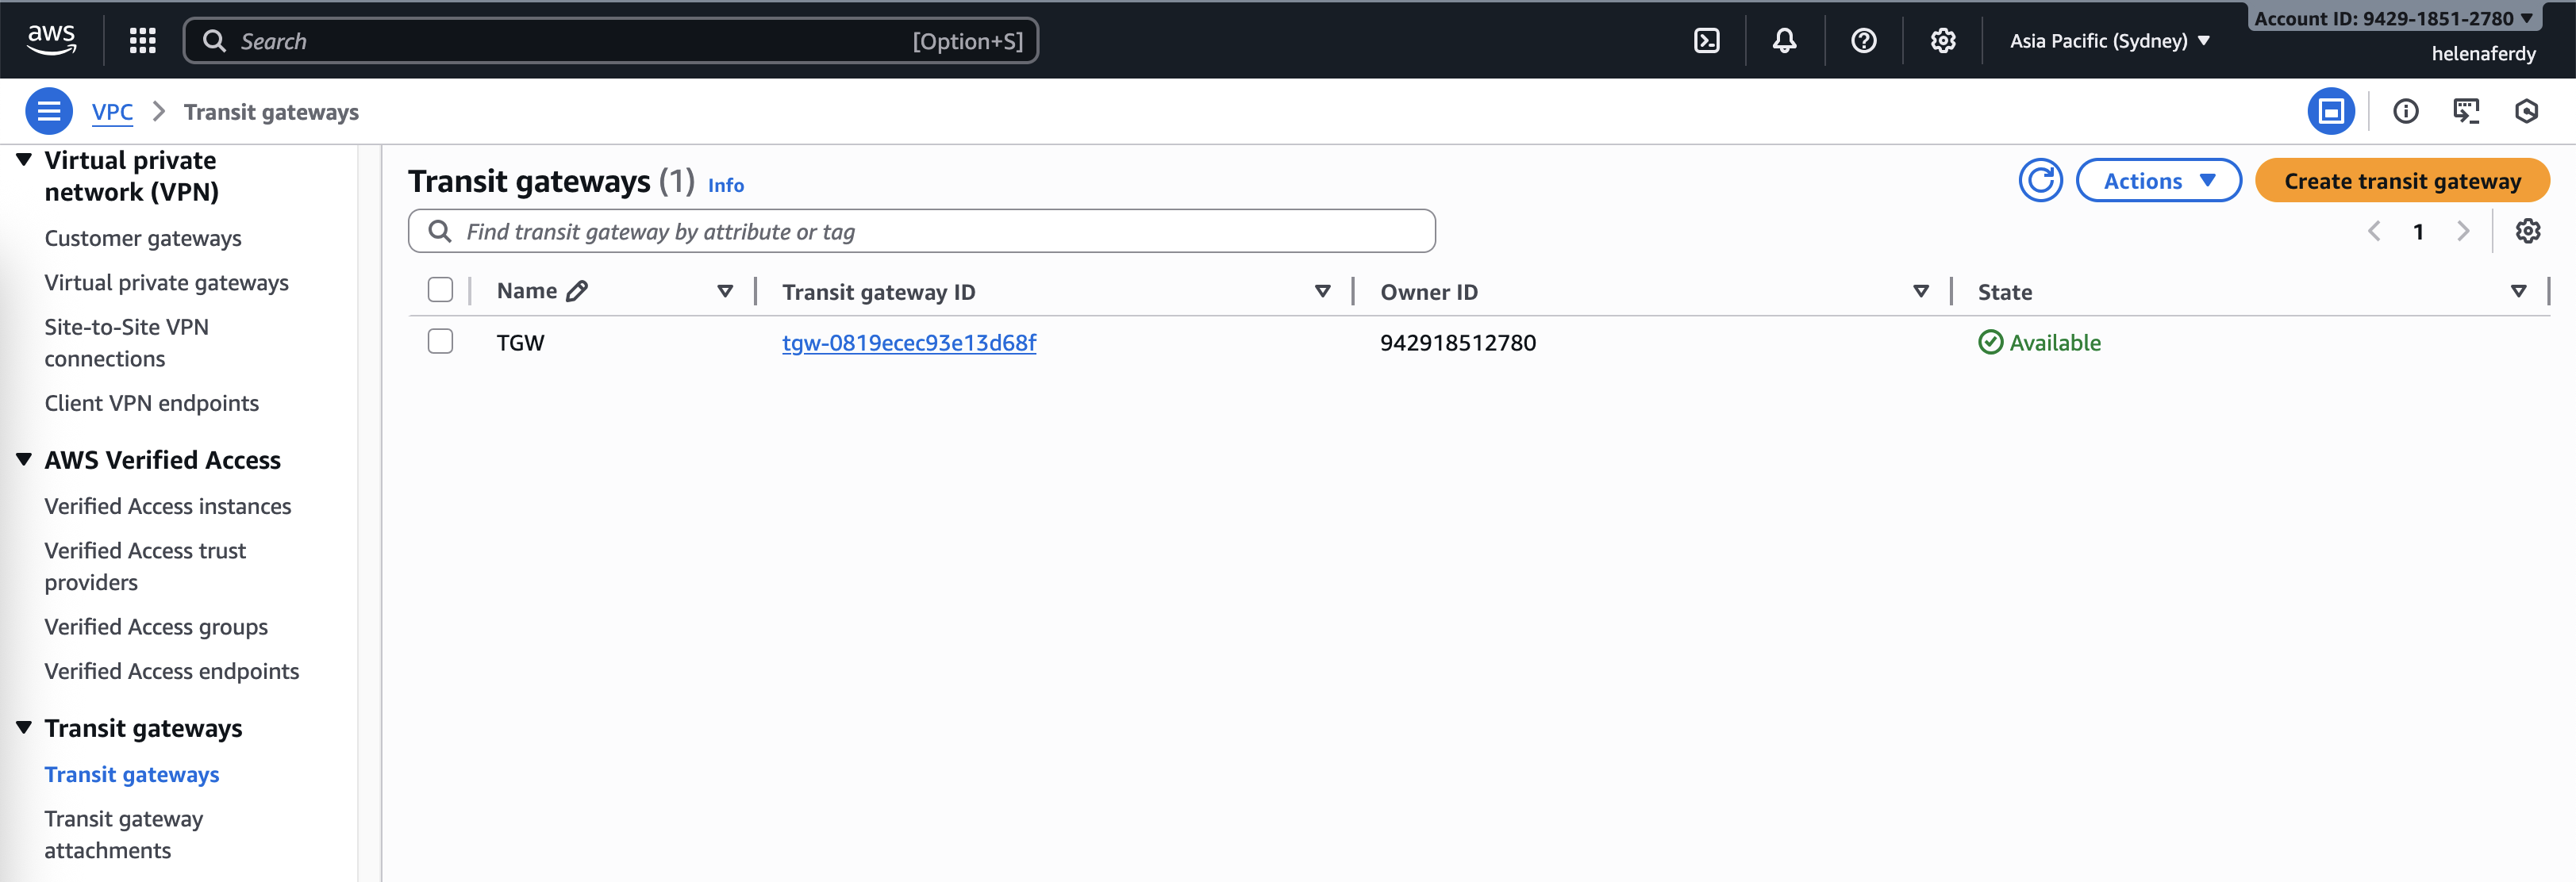2576x882 pixels.
Task: Open the console settings gear in the top bar
Action: (1942, 41)
